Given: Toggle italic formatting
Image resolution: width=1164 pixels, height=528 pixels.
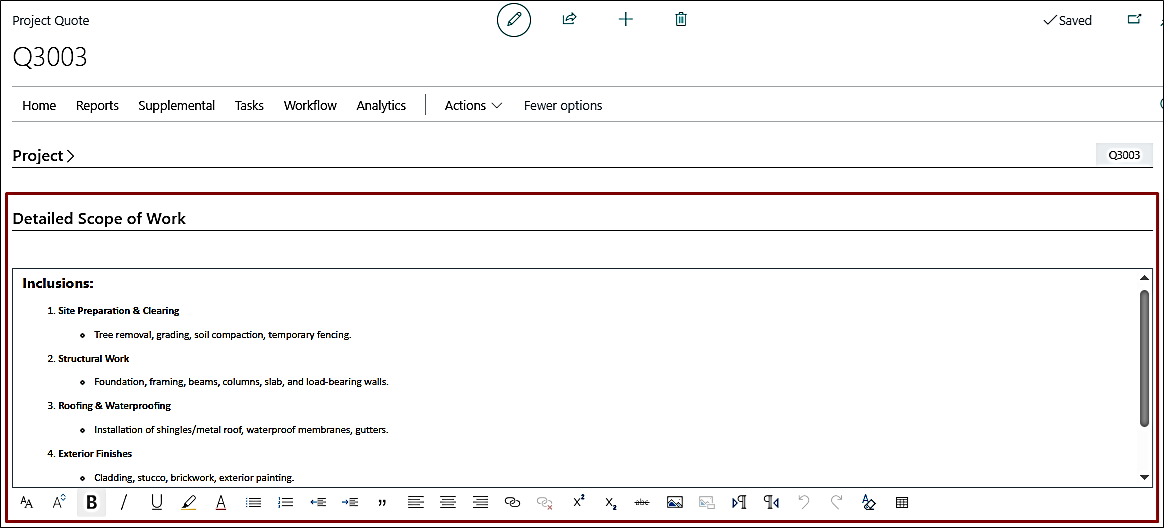Looking at the screenshot, I should coord(124,502).
